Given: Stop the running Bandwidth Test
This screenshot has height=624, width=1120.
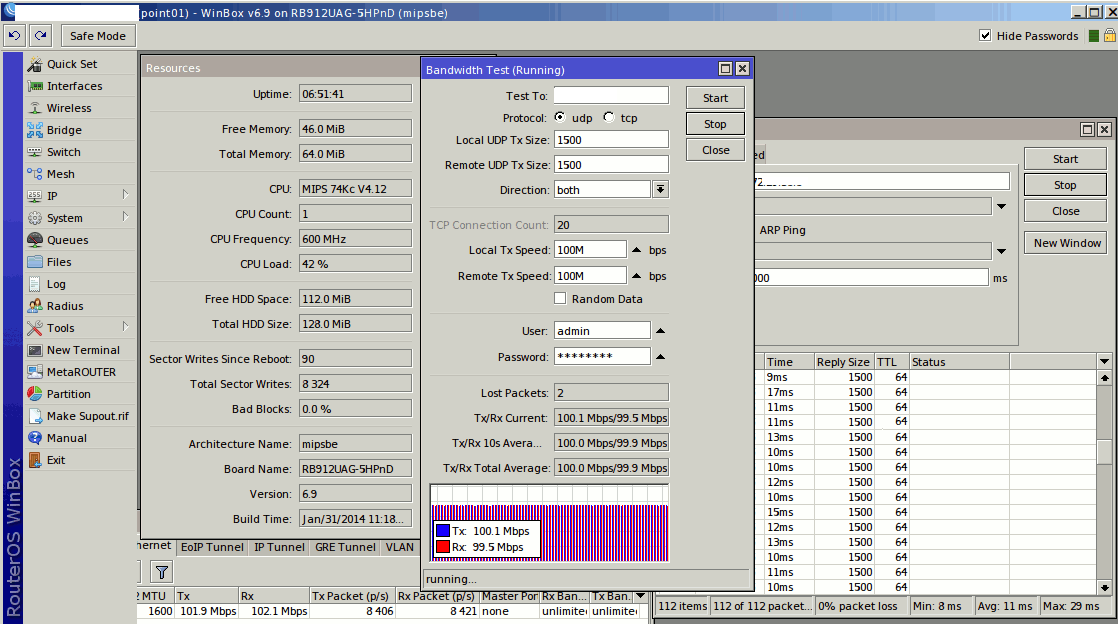Looking at the screenshot, I should (x=715, y=124).
